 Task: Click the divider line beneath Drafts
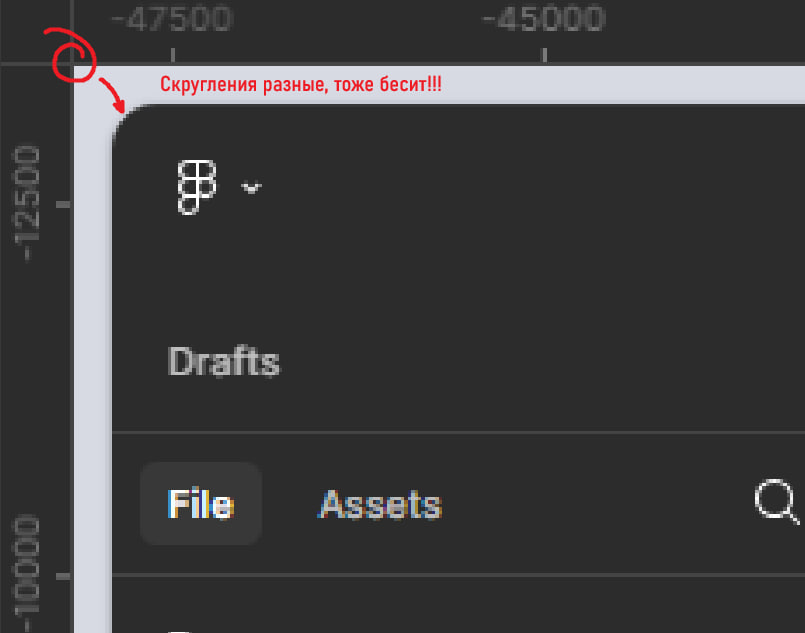[458, 433]
